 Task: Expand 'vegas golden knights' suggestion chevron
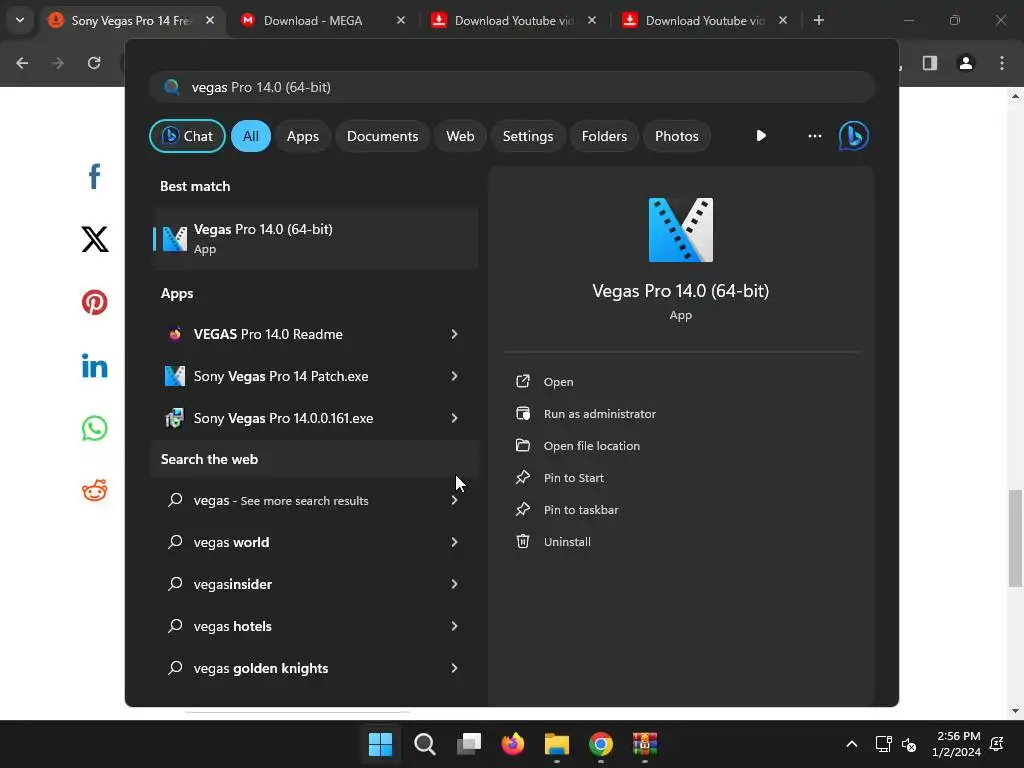click(x=454, y=668)
